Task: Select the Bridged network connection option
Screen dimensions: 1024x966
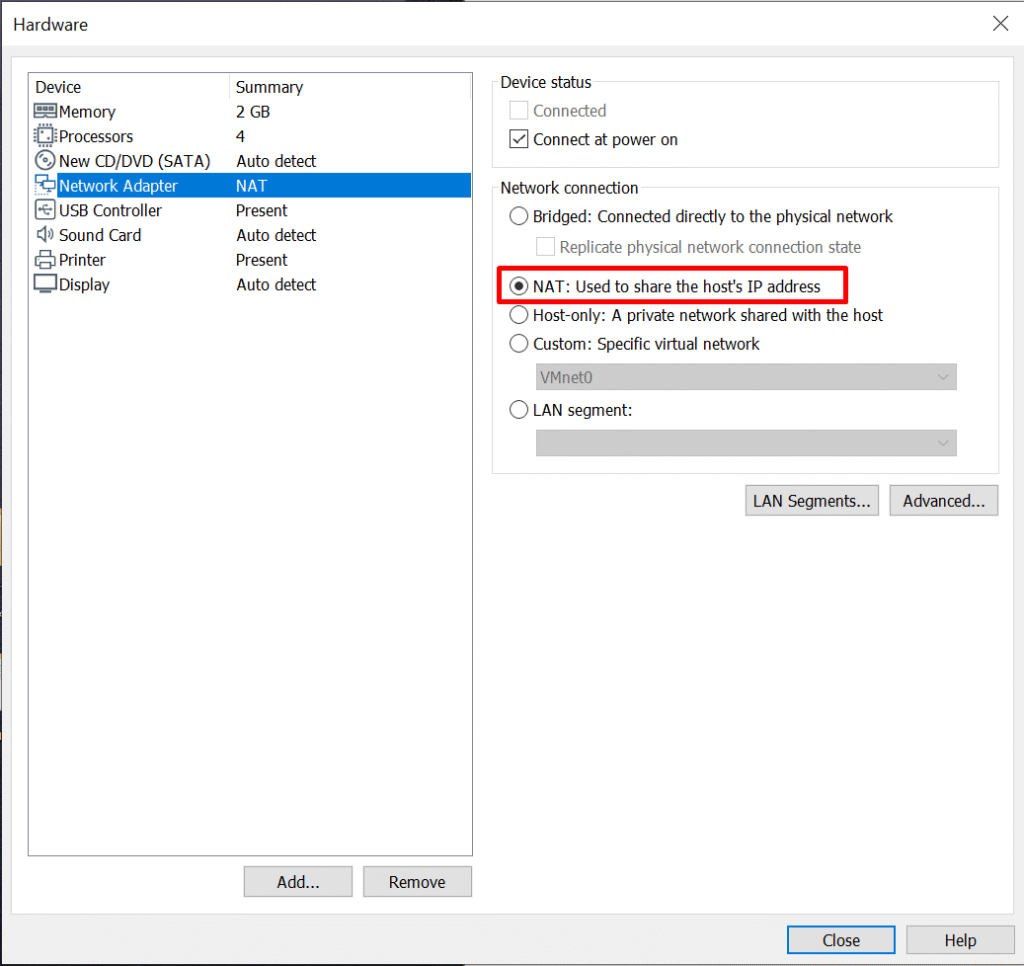Action: (519, 216)
